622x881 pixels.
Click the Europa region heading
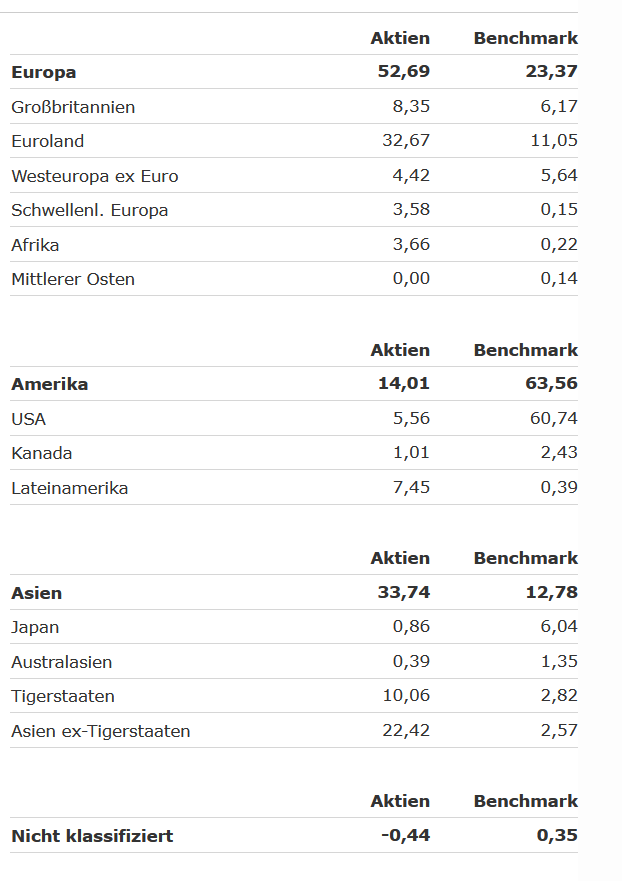click(x=44, y=72)
